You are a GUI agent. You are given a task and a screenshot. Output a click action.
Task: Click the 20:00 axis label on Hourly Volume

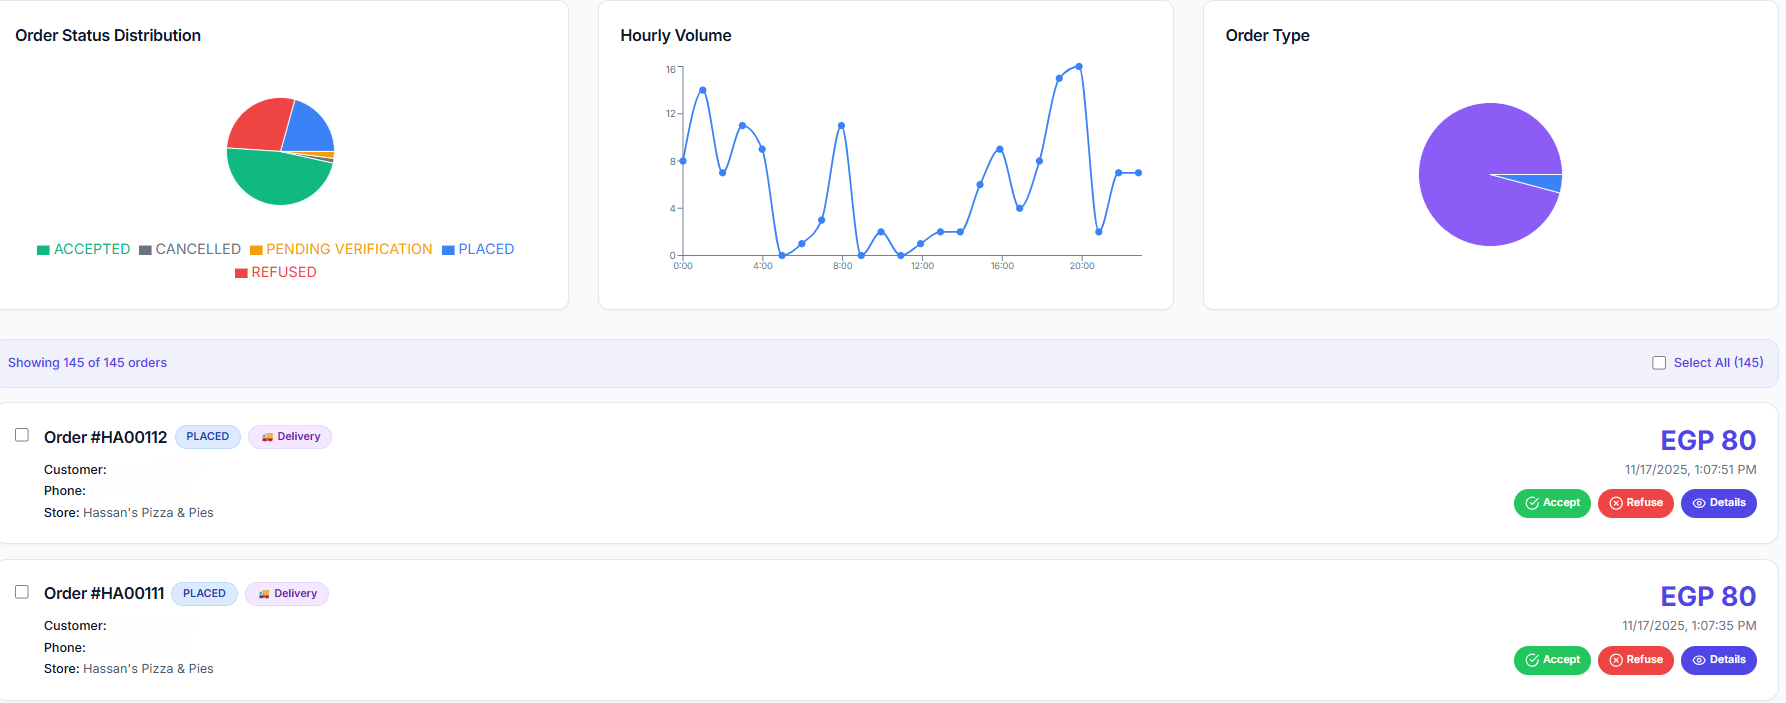[1082, 266]
